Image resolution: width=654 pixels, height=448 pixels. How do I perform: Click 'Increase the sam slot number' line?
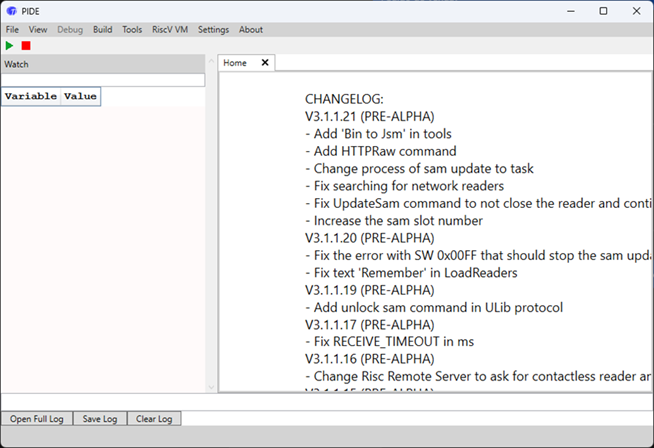[394, 221]
